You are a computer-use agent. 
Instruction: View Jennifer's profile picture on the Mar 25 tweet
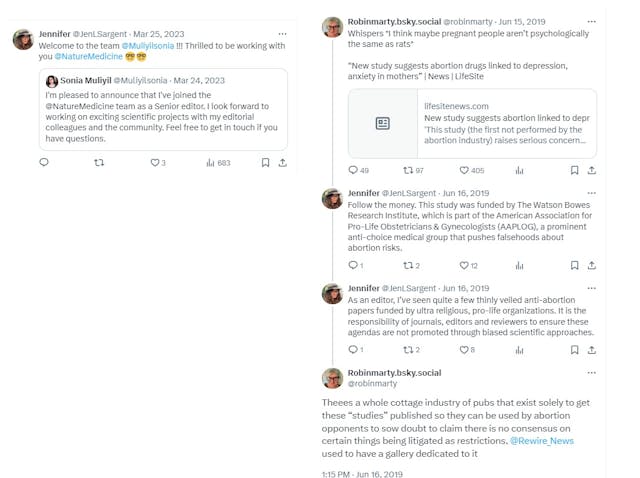tap(23, 40)
